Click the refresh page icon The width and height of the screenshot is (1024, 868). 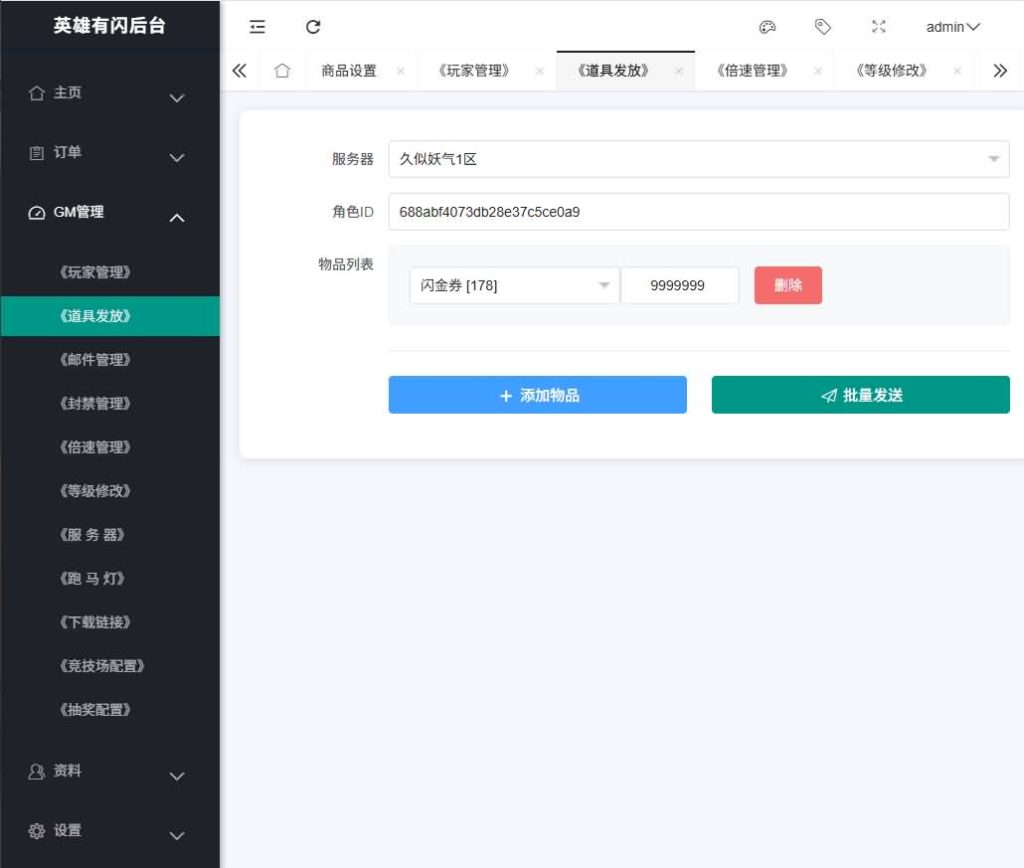(x=313, y=27)
